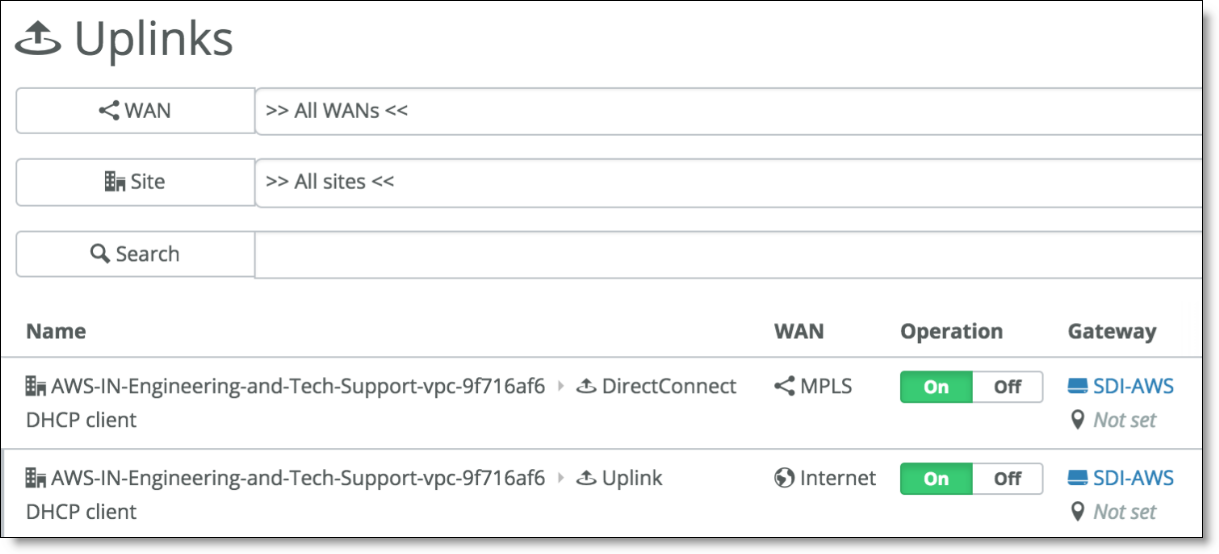Click the location pin icon in Uplink row
The width and height of the screenshot is (1219, 554).
(1077, 512)
